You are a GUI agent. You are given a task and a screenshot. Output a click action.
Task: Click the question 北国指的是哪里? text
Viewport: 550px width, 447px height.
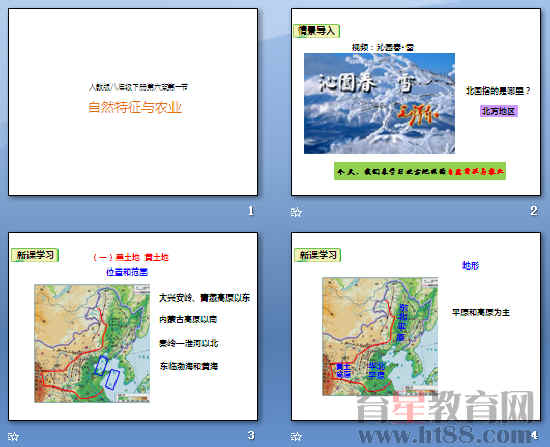pyautogui.click(x=498, y=91)
